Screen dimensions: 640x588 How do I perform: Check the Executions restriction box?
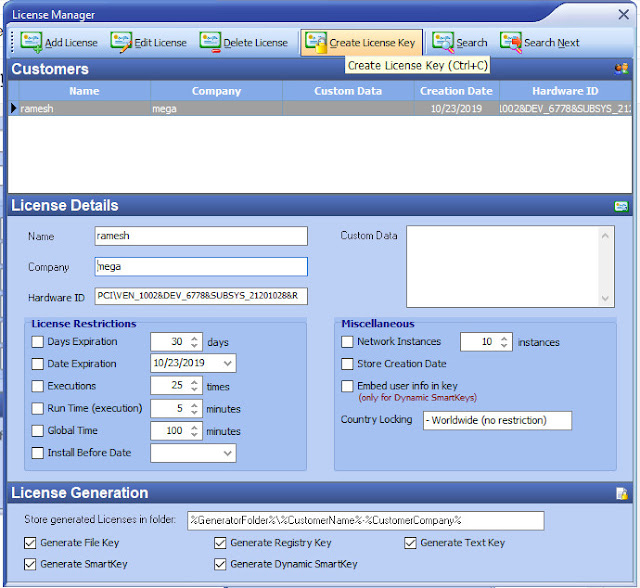38,386
